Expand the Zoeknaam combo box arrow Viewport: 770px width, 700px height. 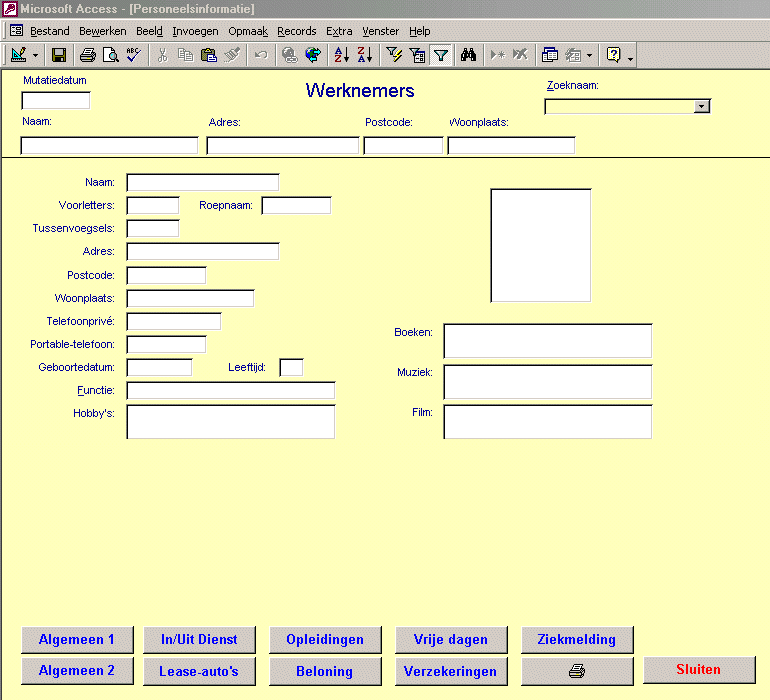[701, 106]
